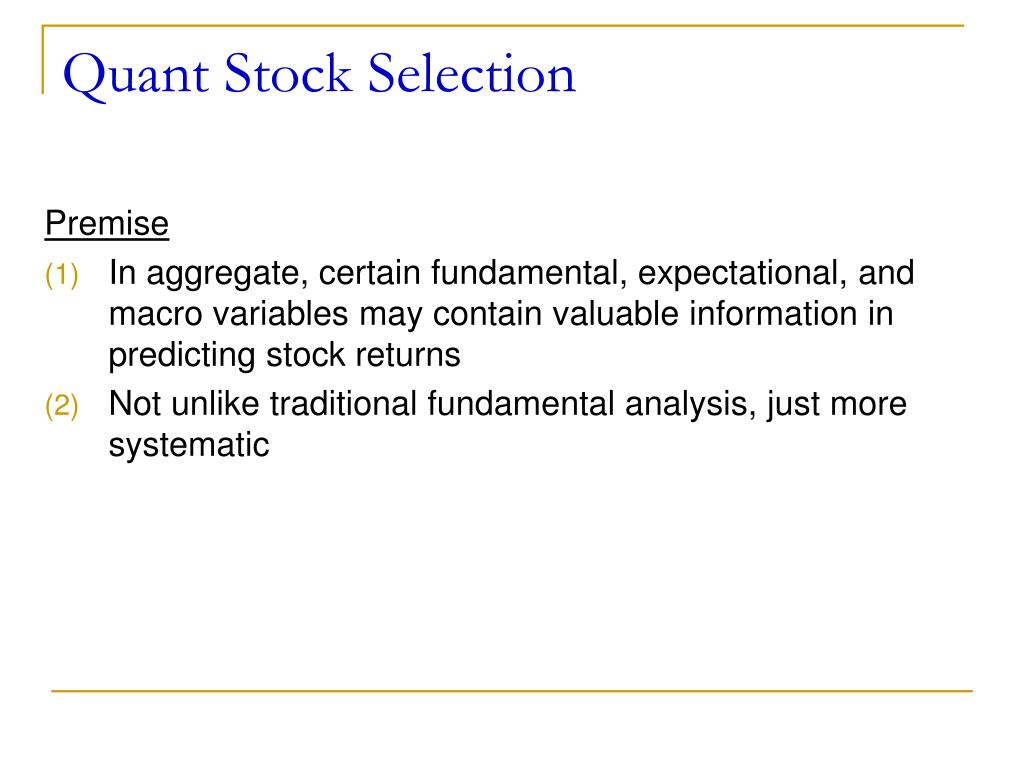The image size is (1024, 768).
Task: Click the word "Stock" in the title
Action: [288, 73]
